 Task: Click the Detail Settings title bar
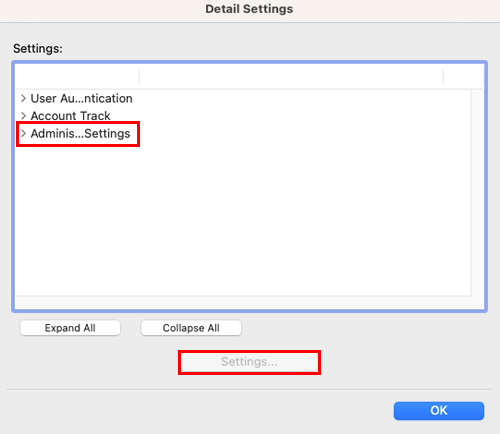[x=249, y=9]
